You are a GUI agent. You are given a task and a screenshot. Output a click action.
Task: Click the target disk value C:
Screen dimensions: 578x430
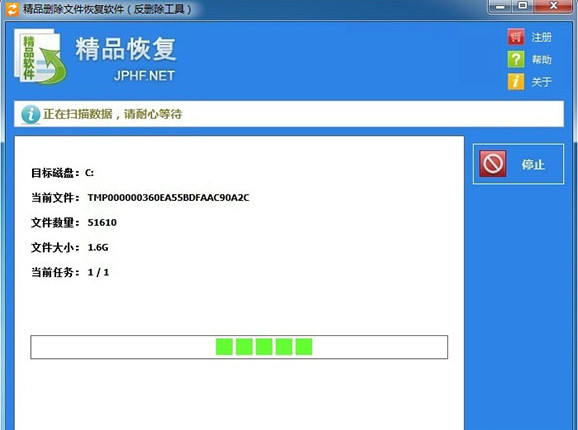click(89, 173)
